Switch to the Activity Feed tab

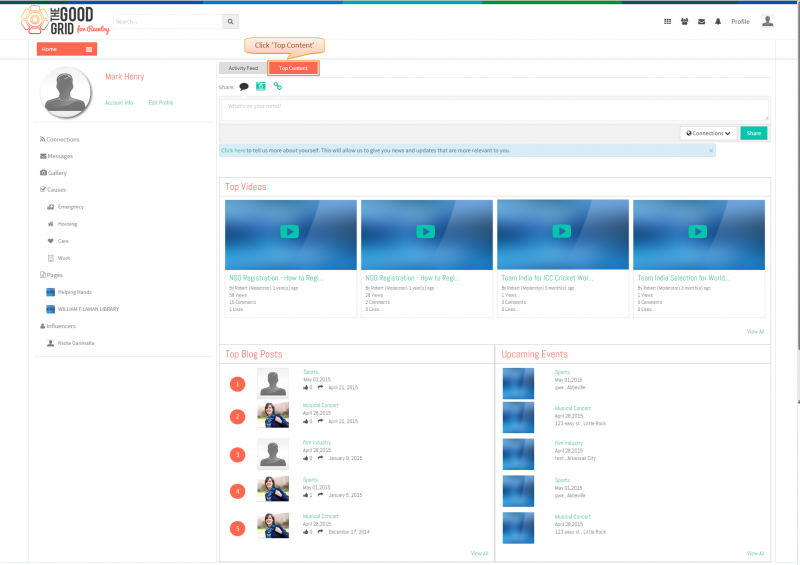[243, 68]
